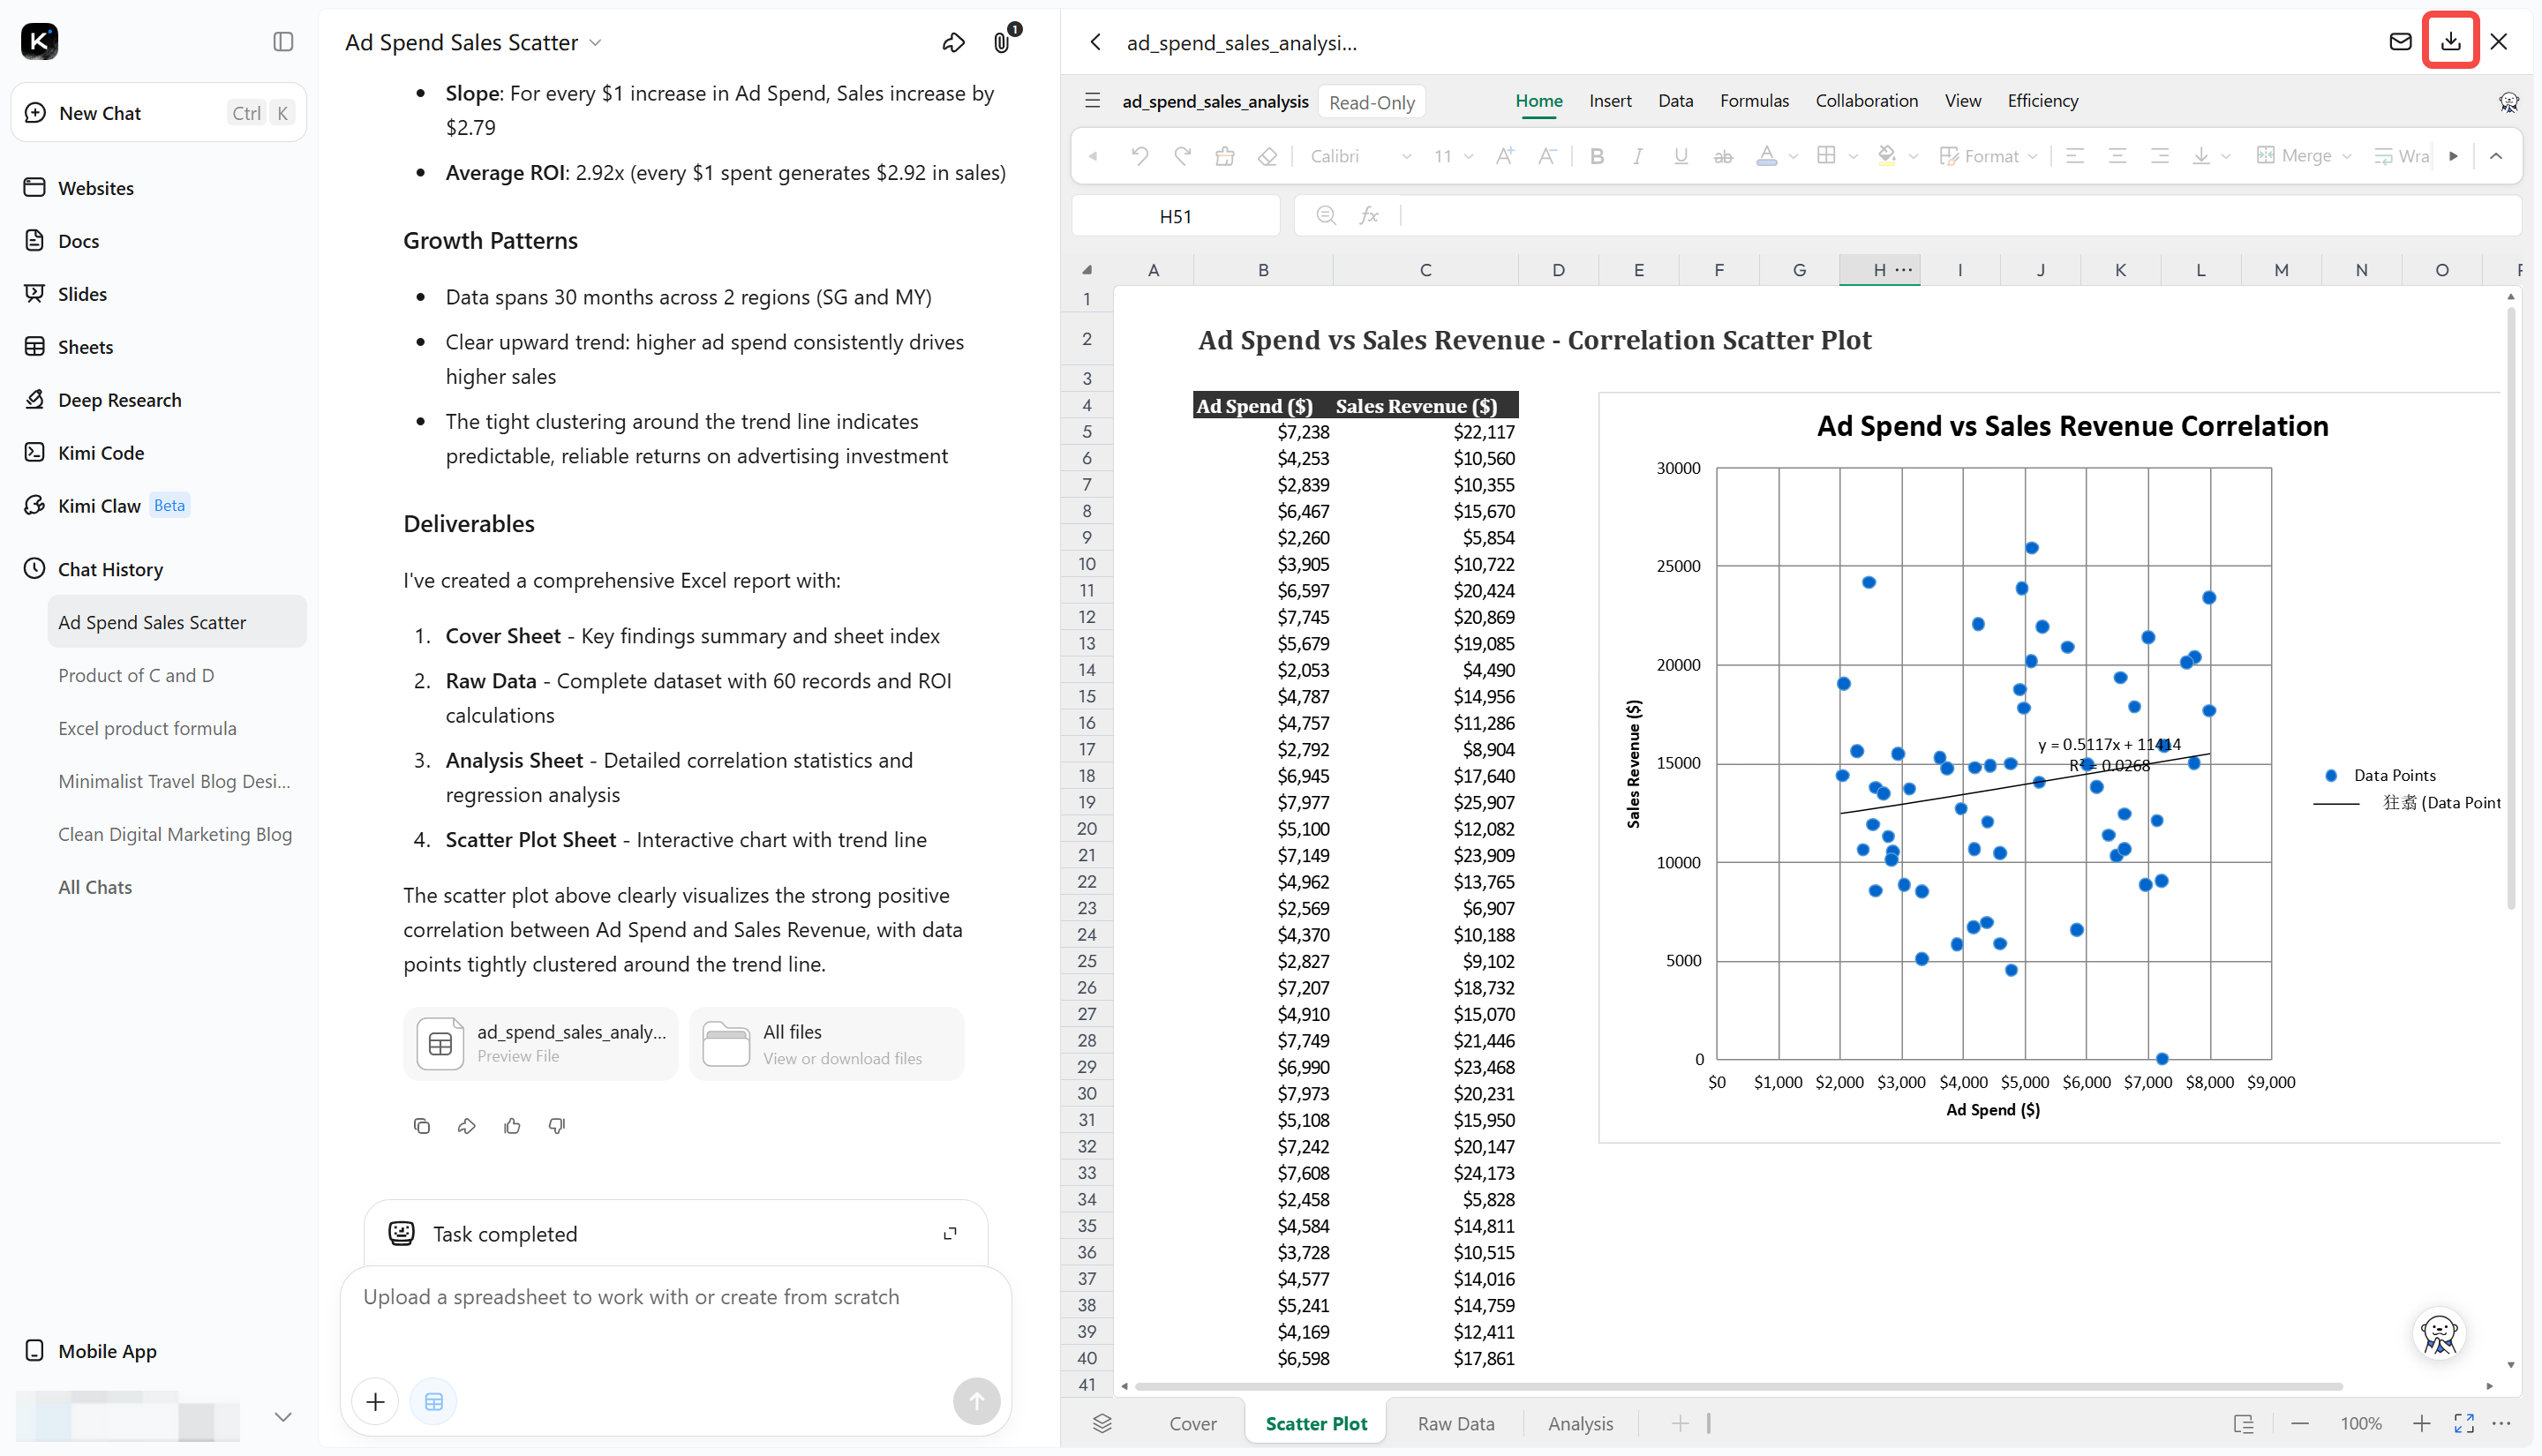2542x1456 pixels.
Task: Click the sheets mode icon in chat input
Action: point(433,1401)
